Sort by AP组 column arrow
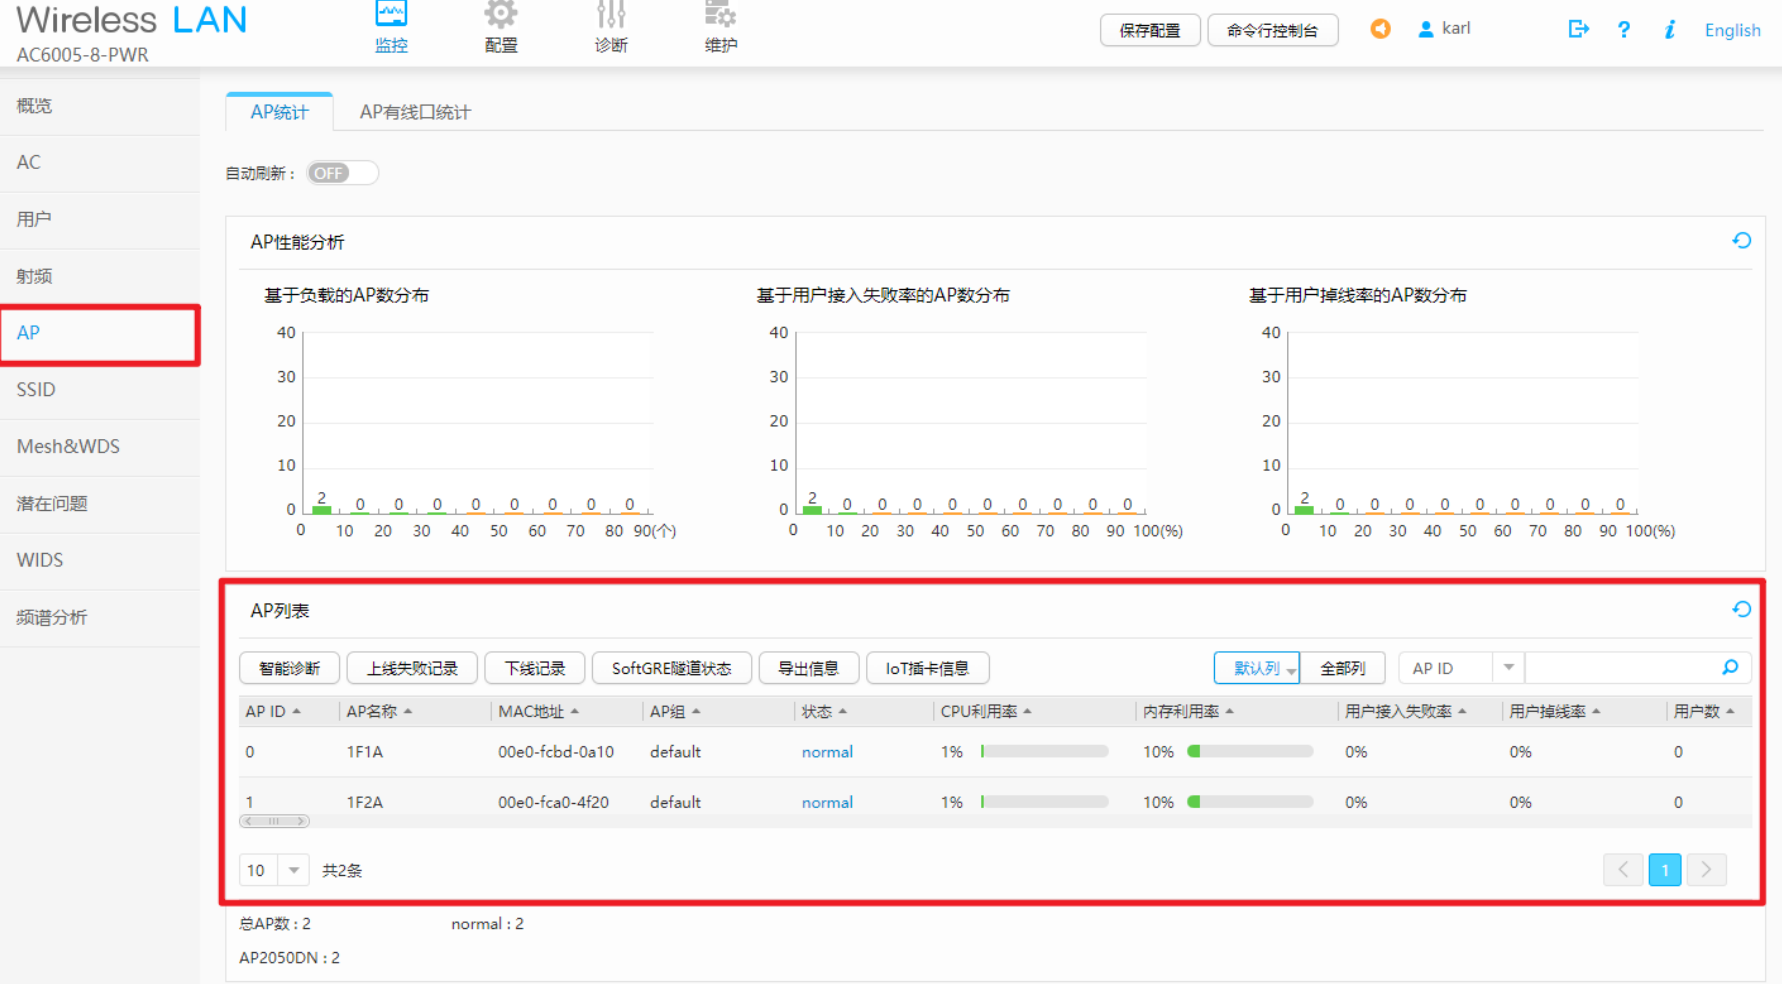The height and width of the screenshot is (984, 1782). 696,711
